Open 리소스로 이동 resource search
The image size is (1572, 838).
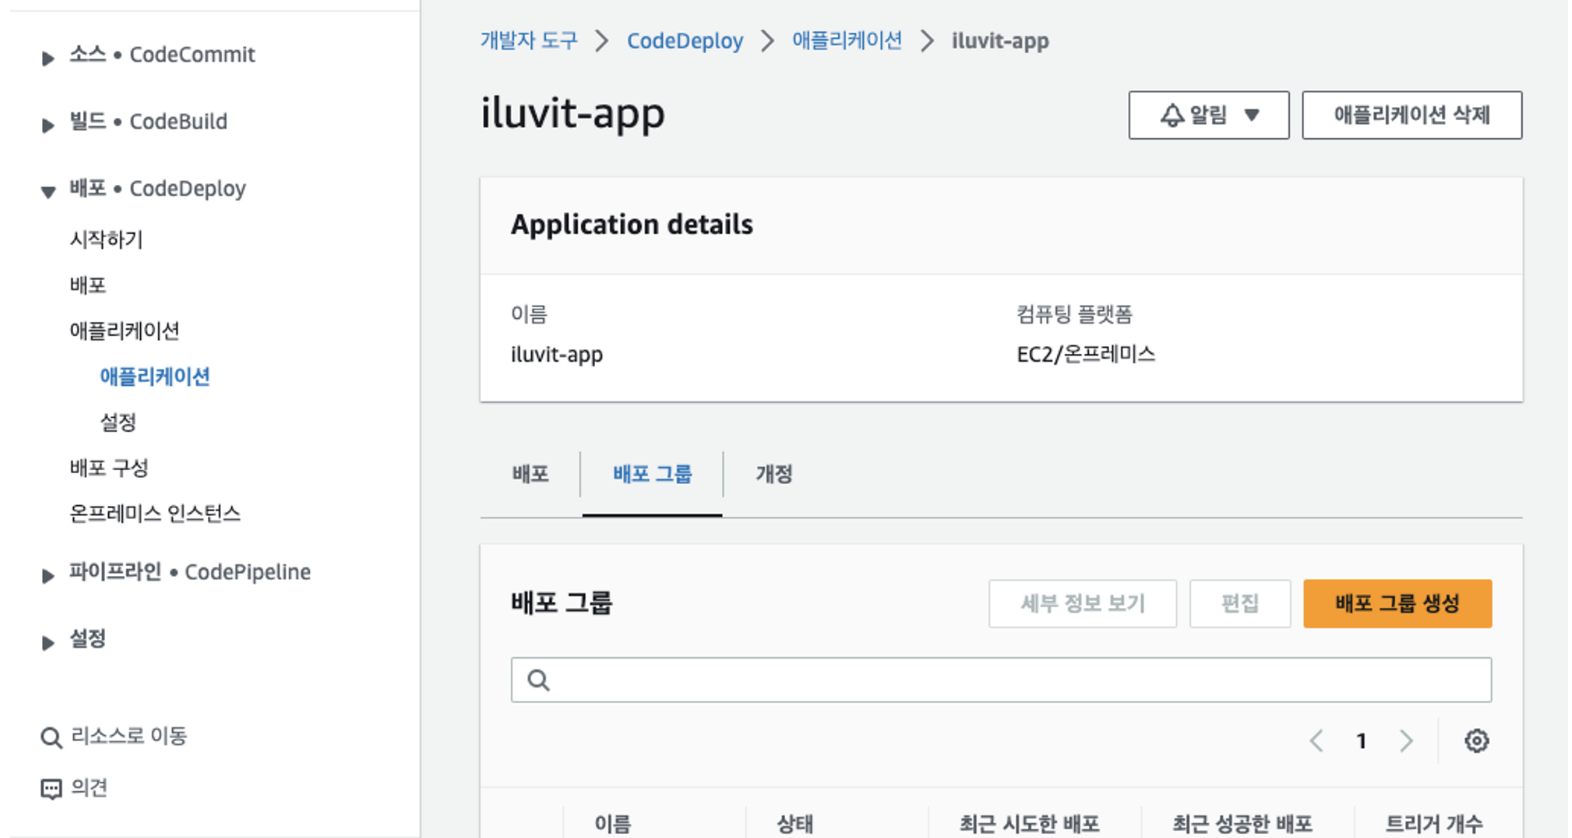pos(129,737)
